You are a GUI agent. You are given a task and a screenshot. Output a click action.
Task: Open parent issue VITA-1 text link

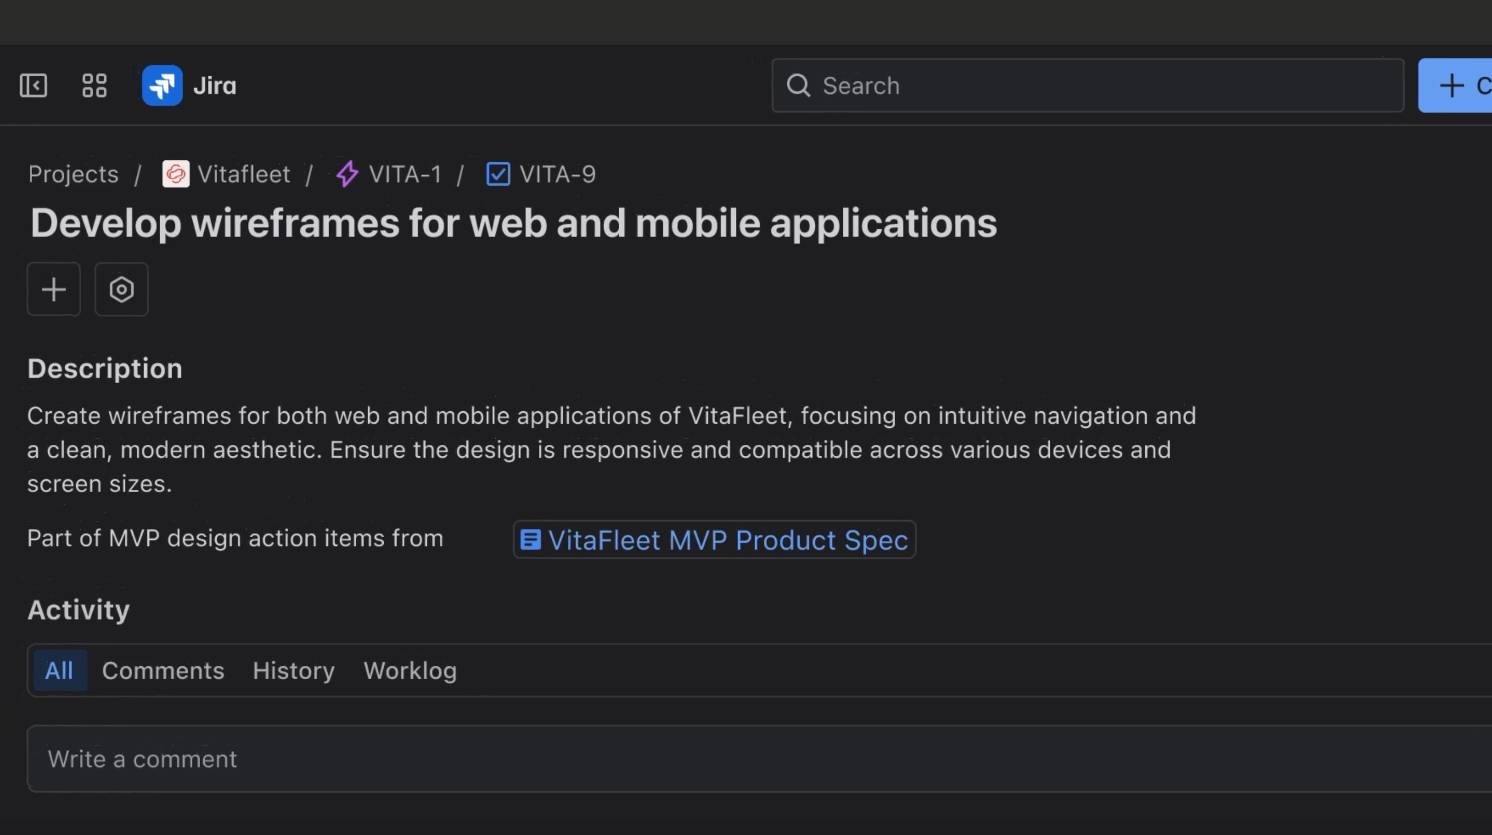tap(405, 174)
